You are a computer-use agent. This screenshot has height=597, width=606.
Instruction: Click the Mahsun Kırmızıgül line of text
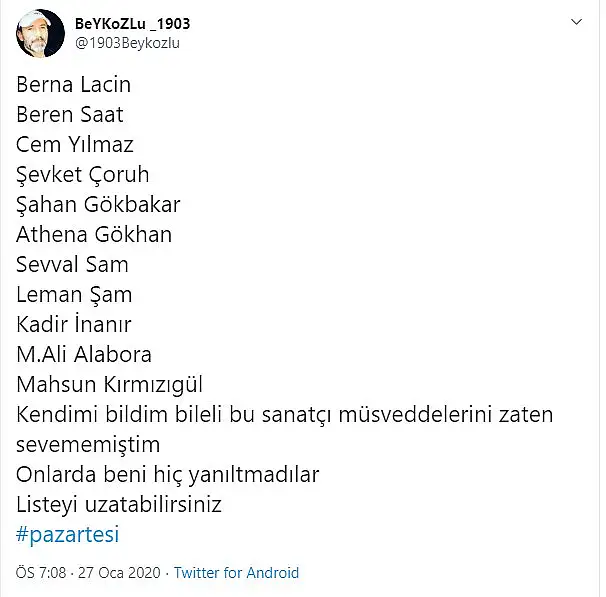pyautogui.click(x=109, y=385)
